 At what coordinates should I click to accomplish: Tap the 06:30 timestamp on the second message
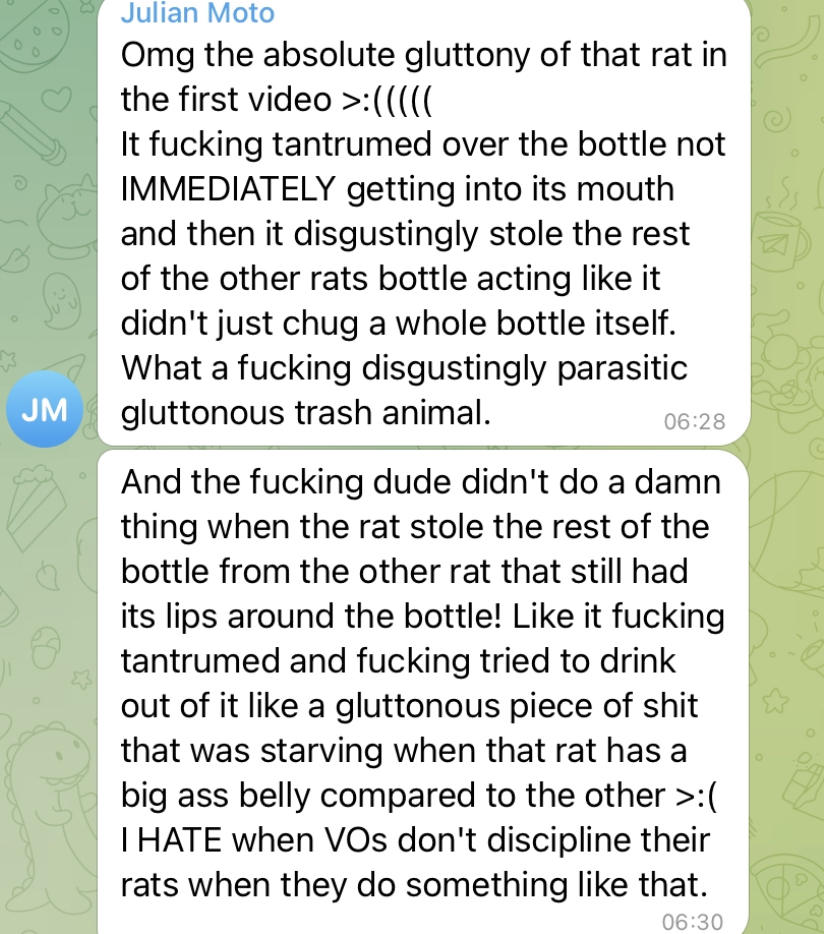(692, 921)
